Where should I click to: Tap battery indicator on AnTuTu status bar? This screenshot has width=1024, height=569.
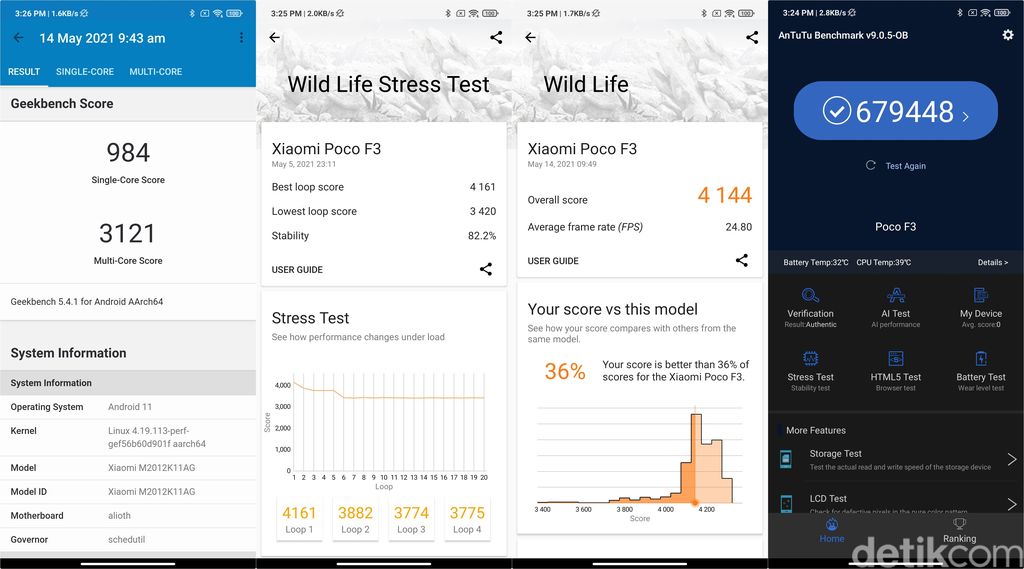(x=1002, y=12)
